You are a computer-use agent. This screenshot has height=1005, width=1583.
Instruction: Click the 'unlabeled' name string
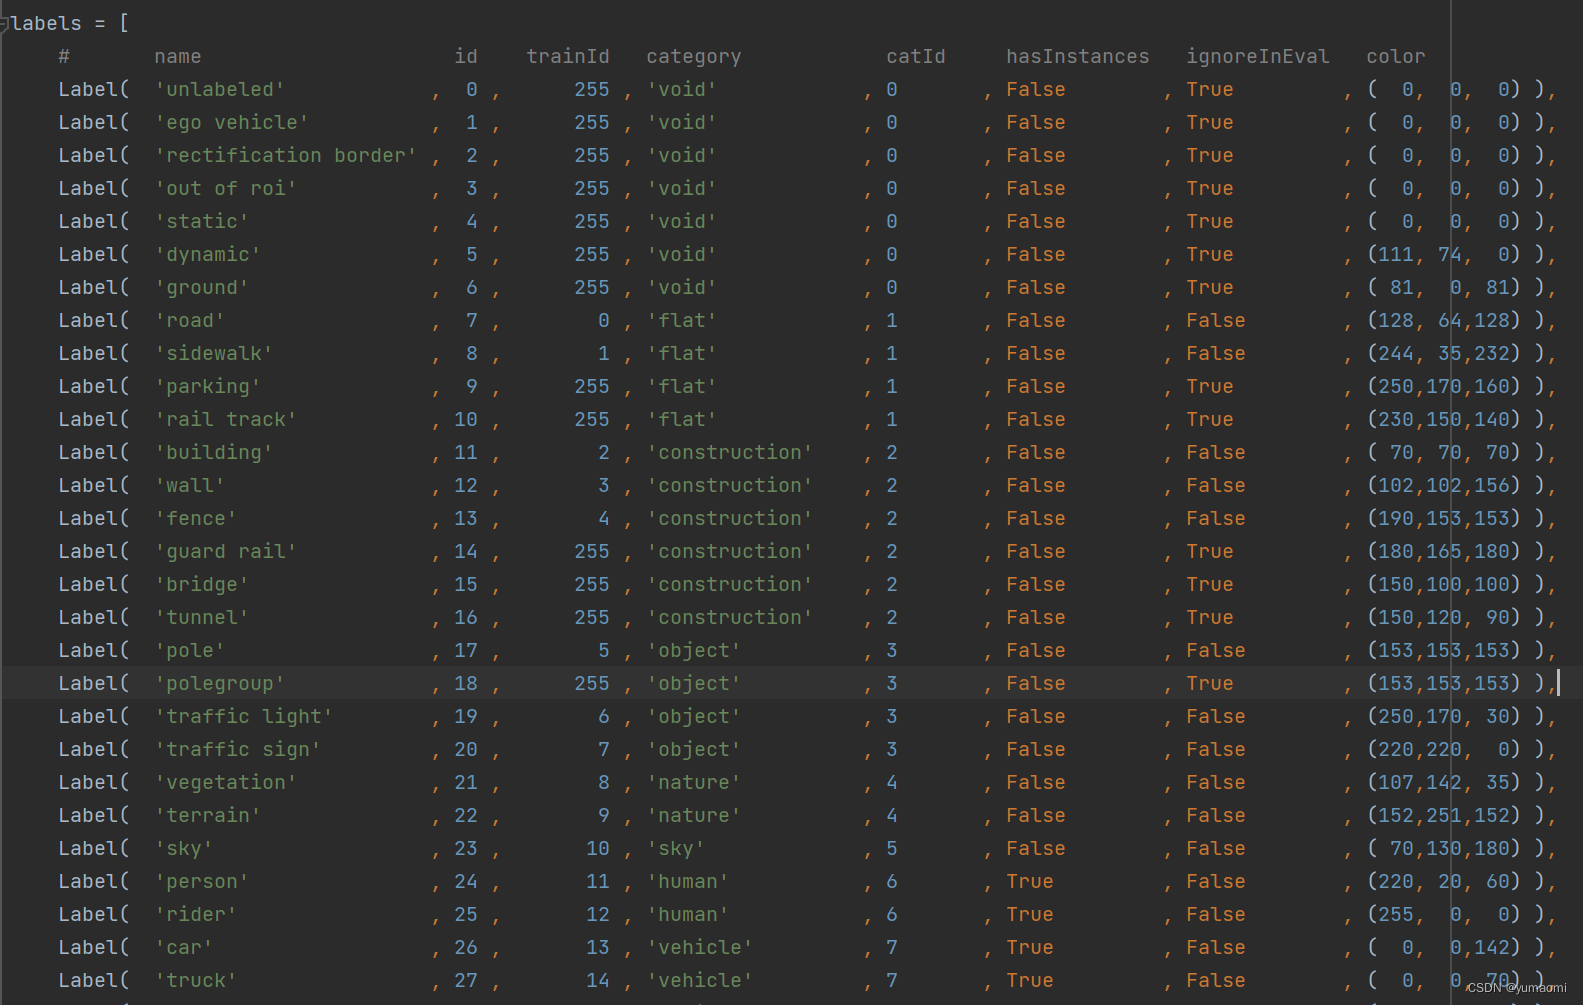point(220,90)
